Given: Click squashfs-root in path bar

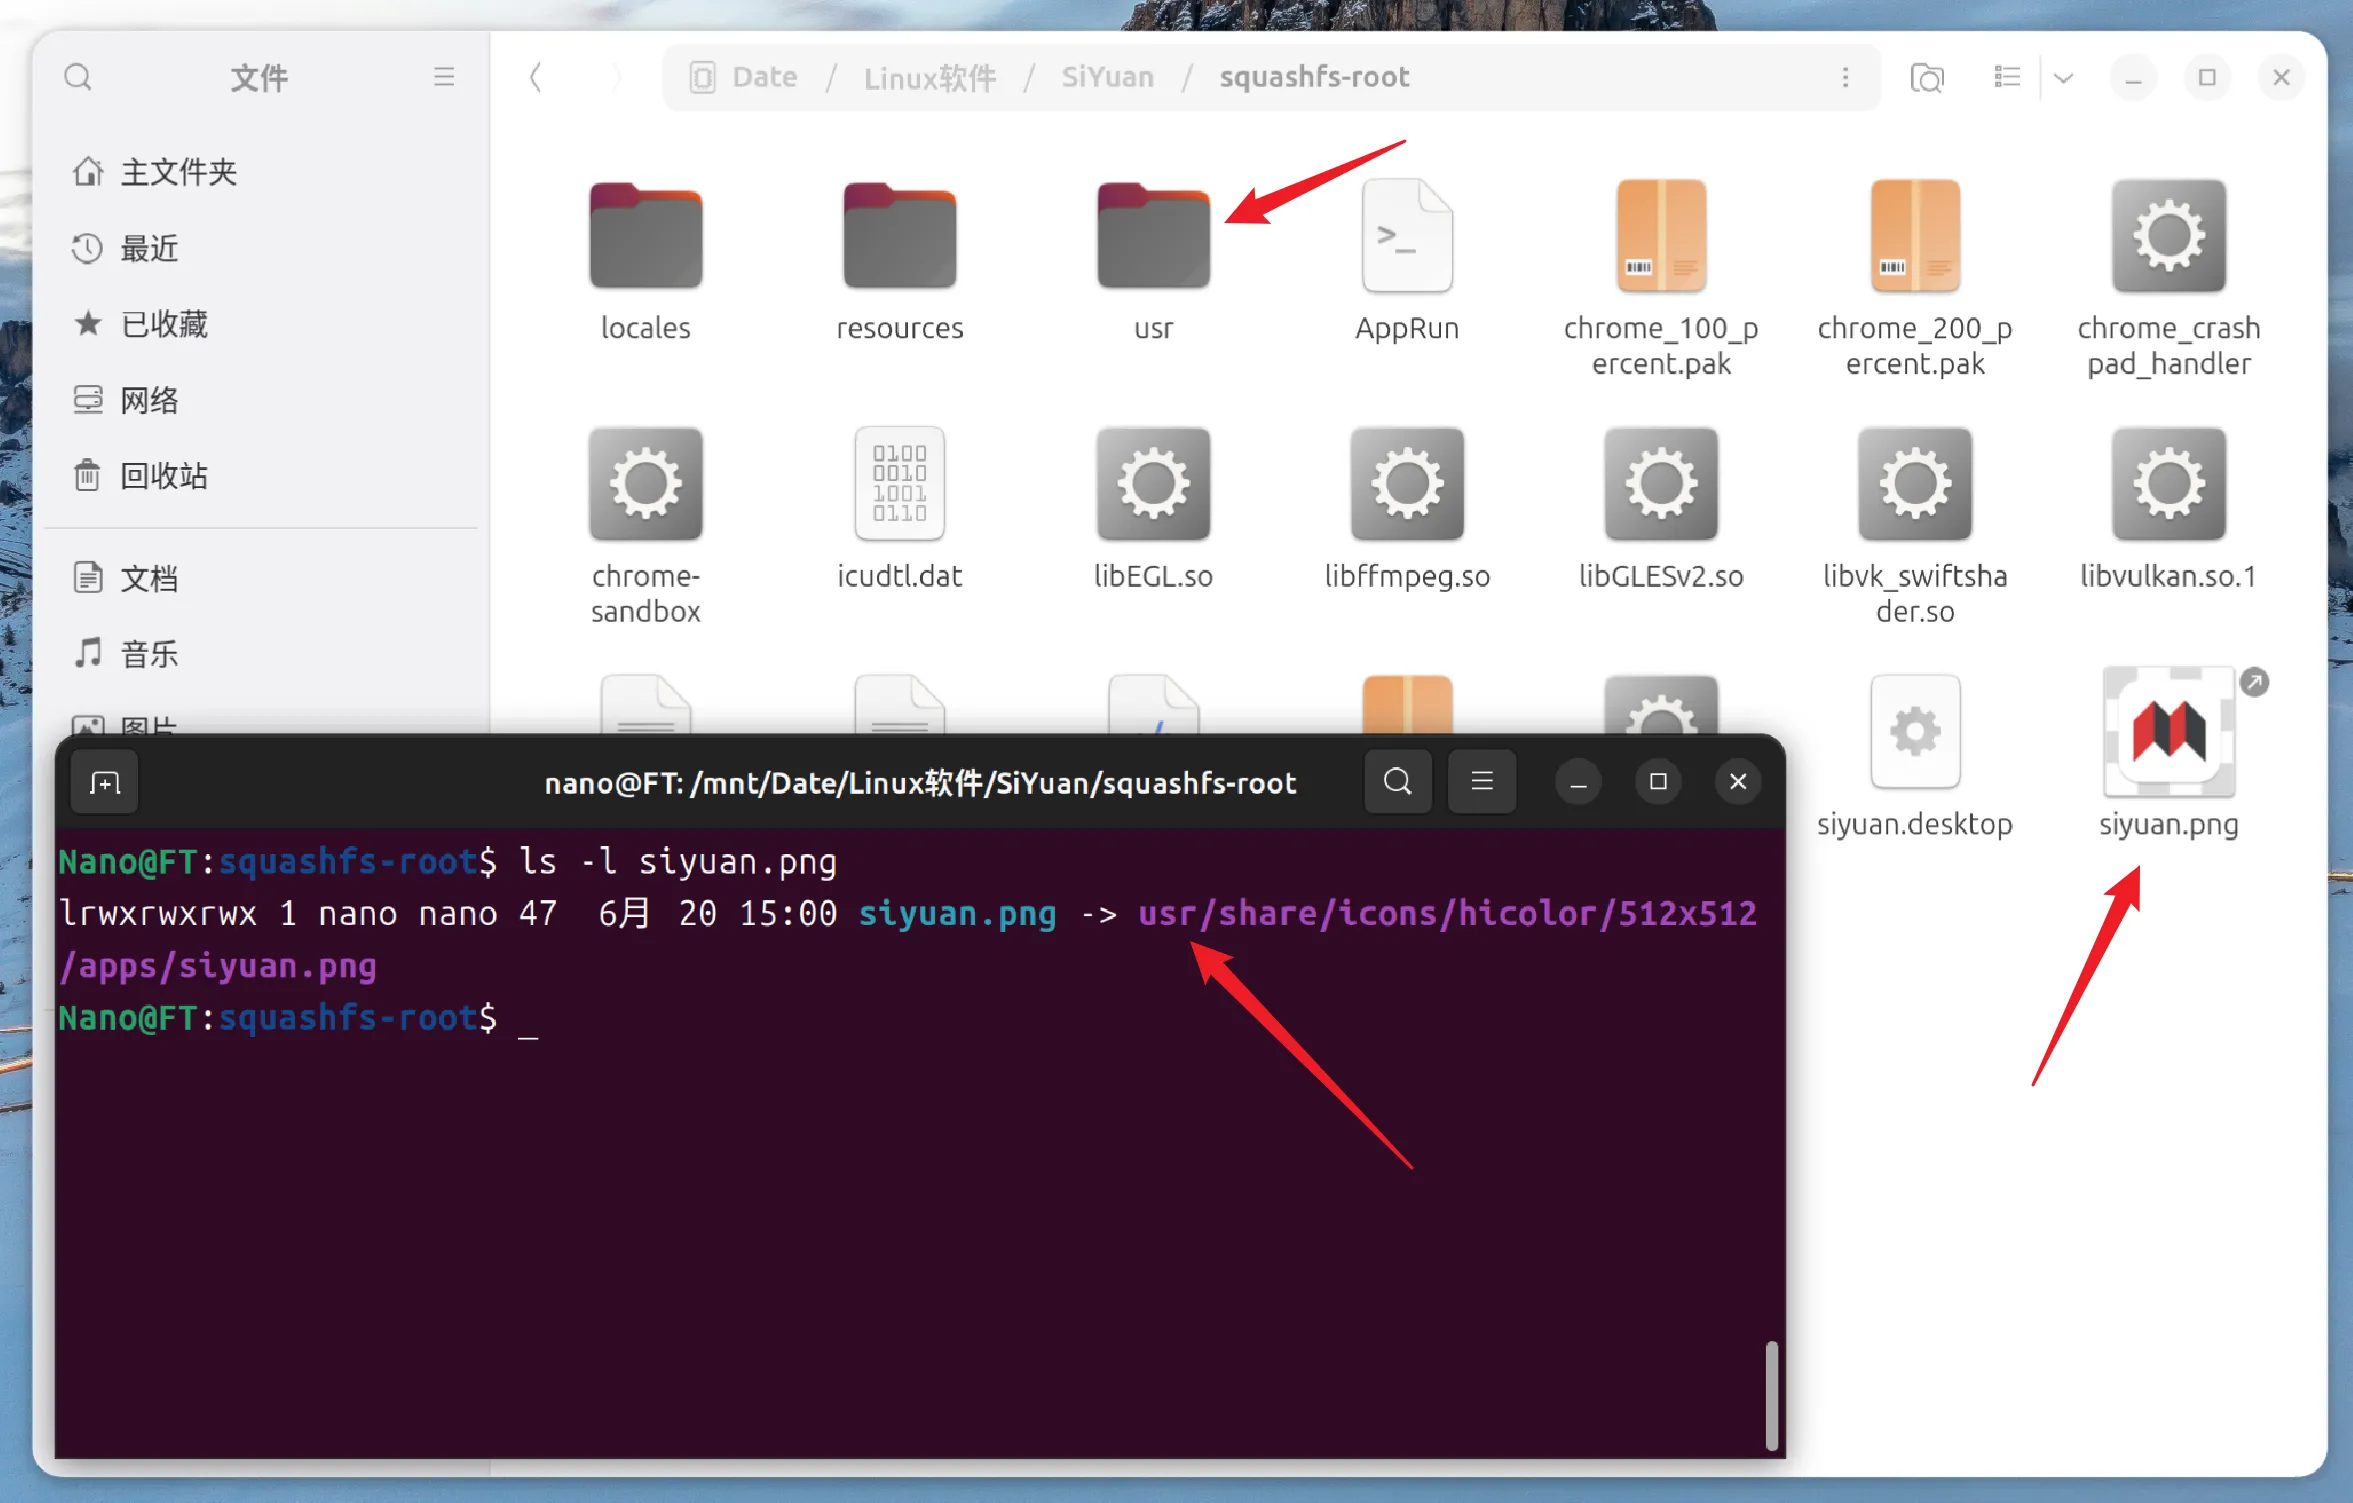Looking at the screenshot, I should [x=1314, y=77].
